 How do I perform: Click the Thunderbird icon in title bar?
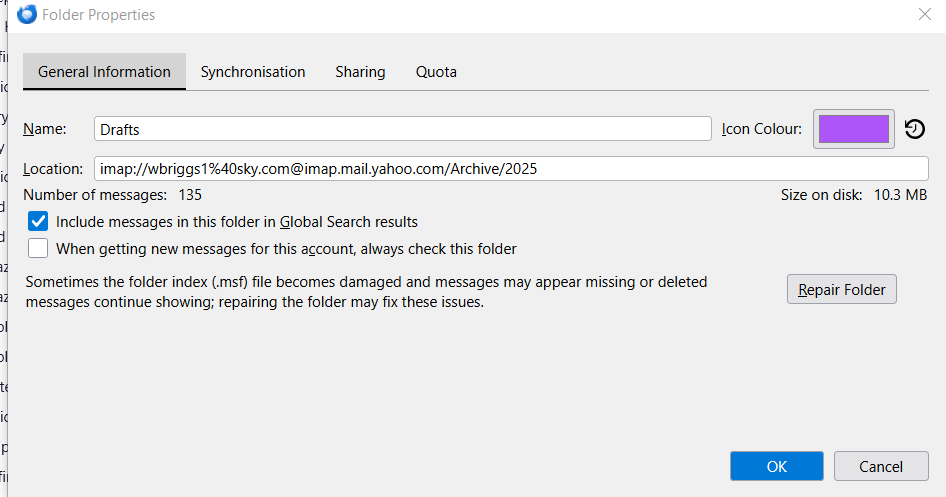click(x=29, y=15)
